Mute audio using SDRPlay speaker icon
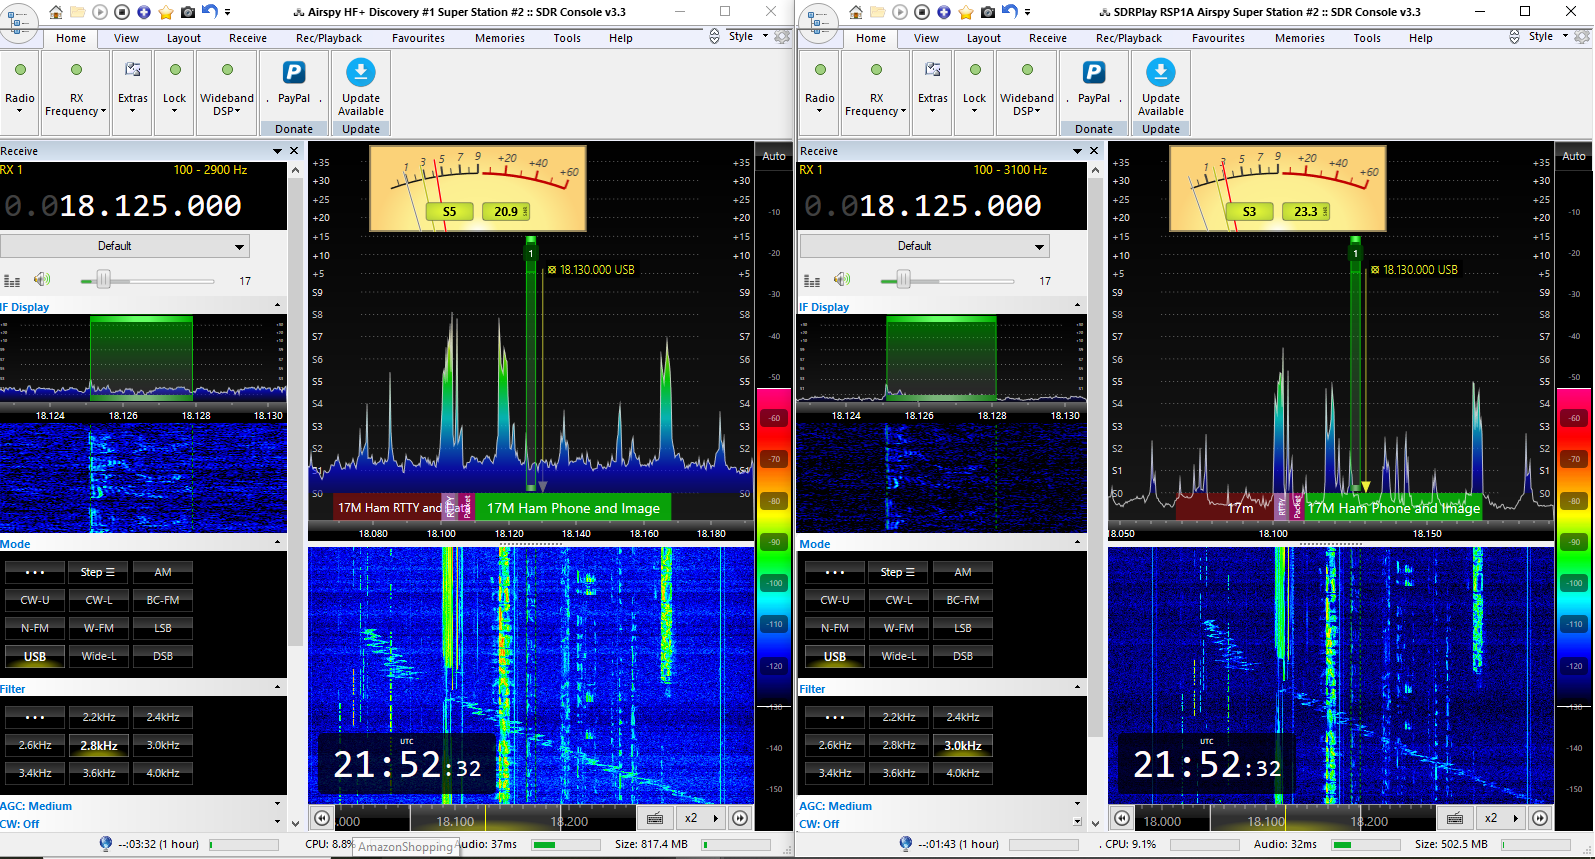 point(842,280)
